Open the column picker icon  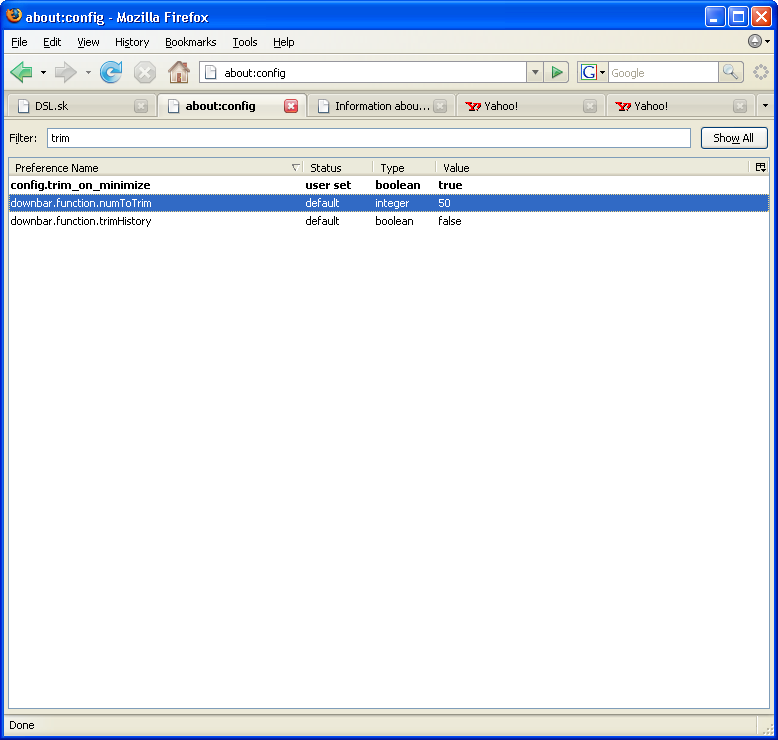760,168
